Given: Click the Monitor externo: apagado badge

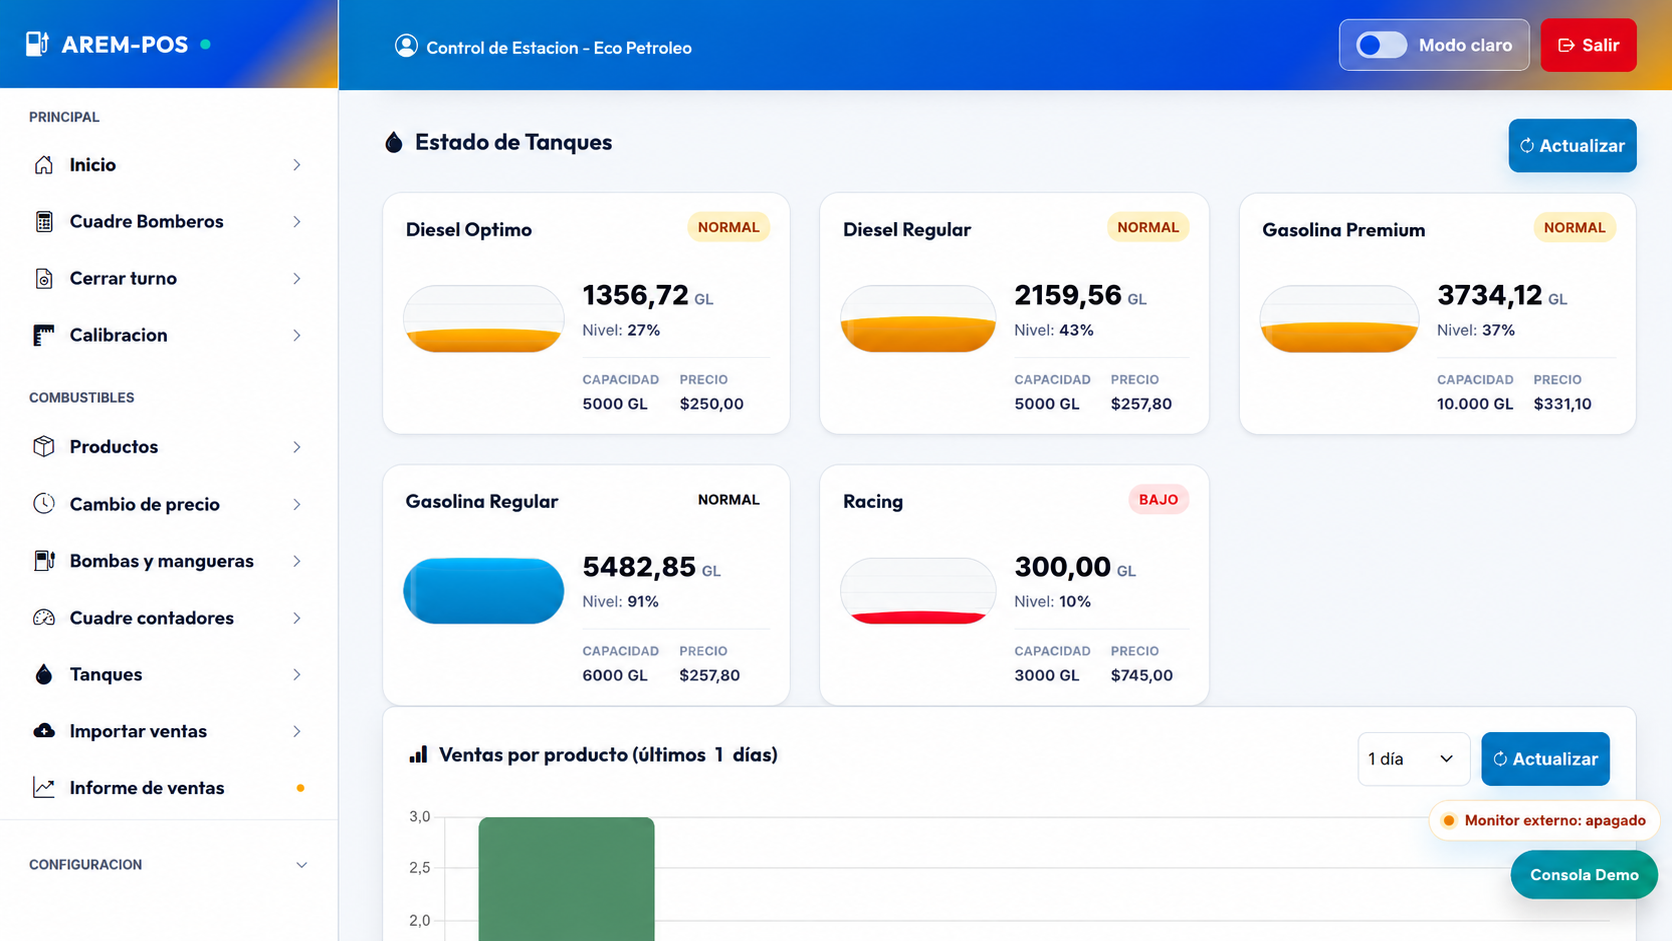Looking at the screenshot, I should click(x=1544, y=821).
